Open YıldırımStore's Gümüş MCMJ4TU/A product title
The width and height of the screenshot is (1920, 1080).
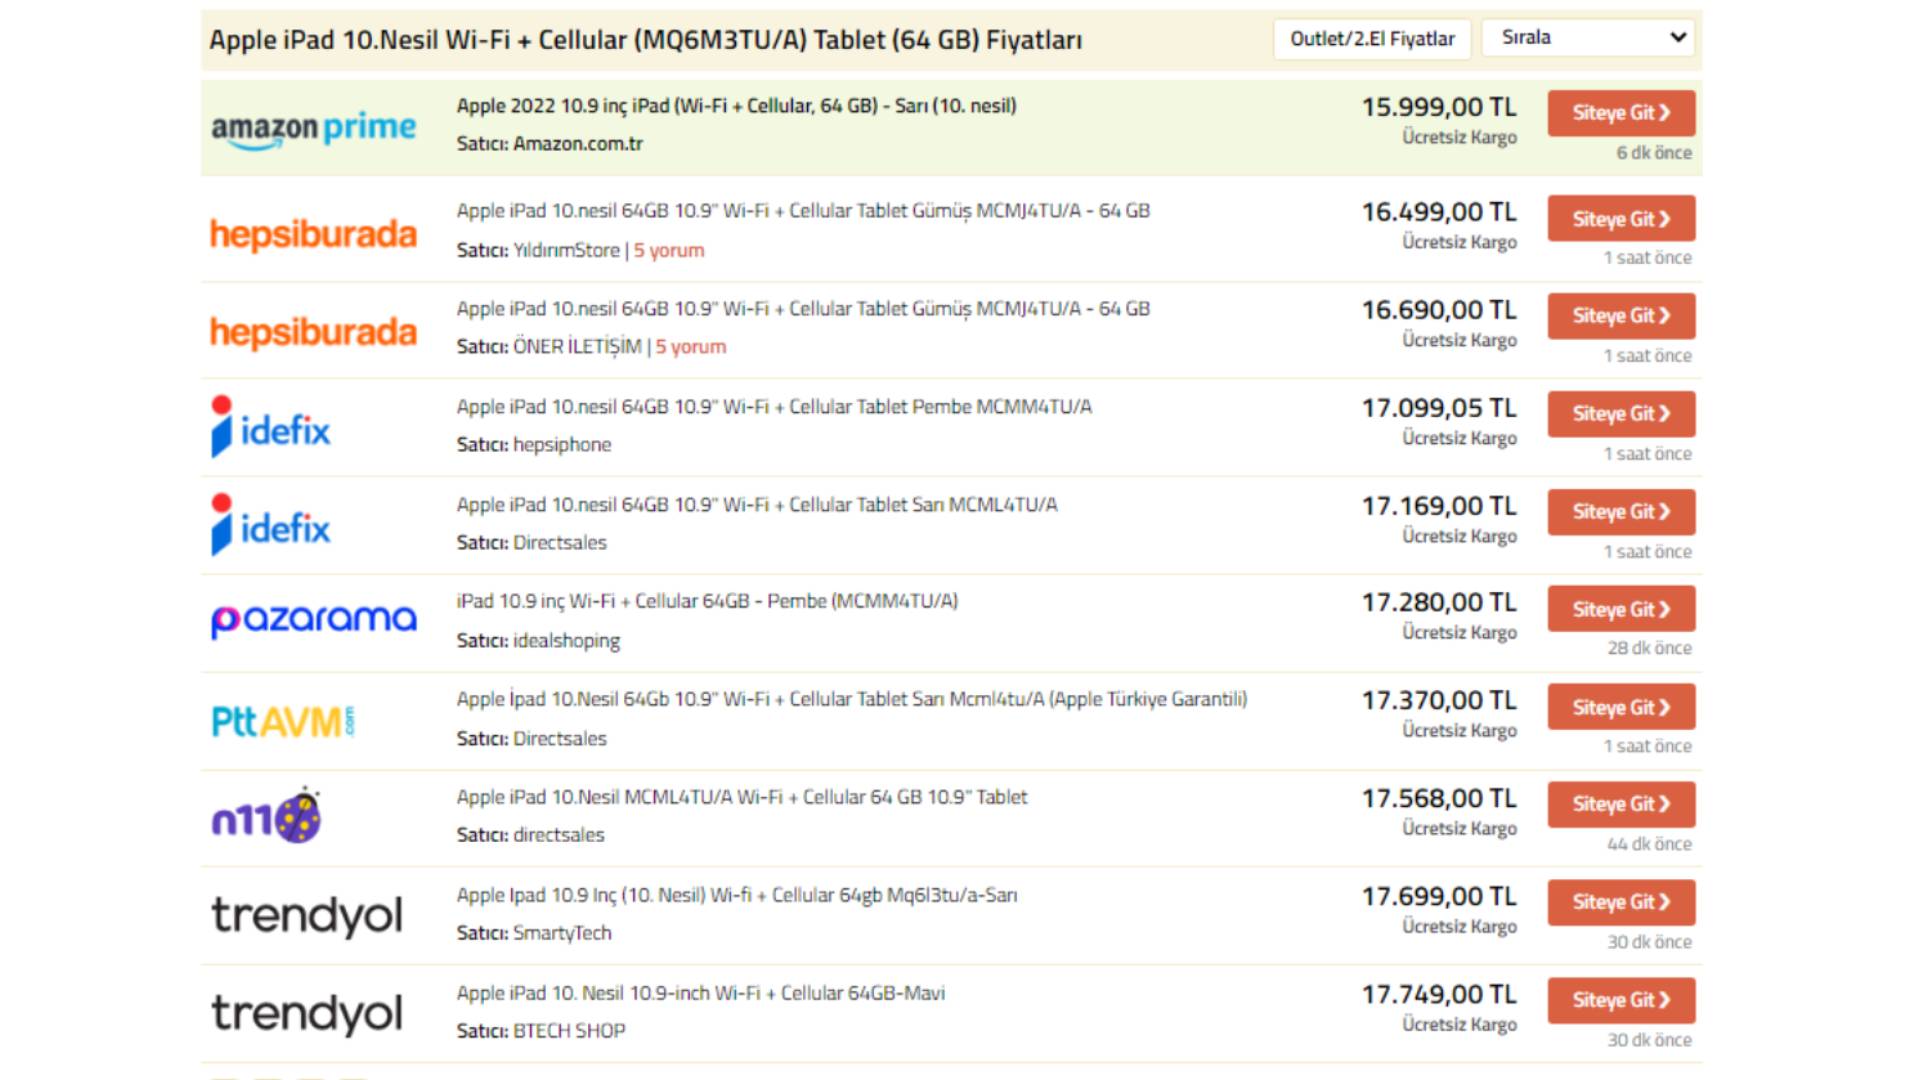(803, 211)
